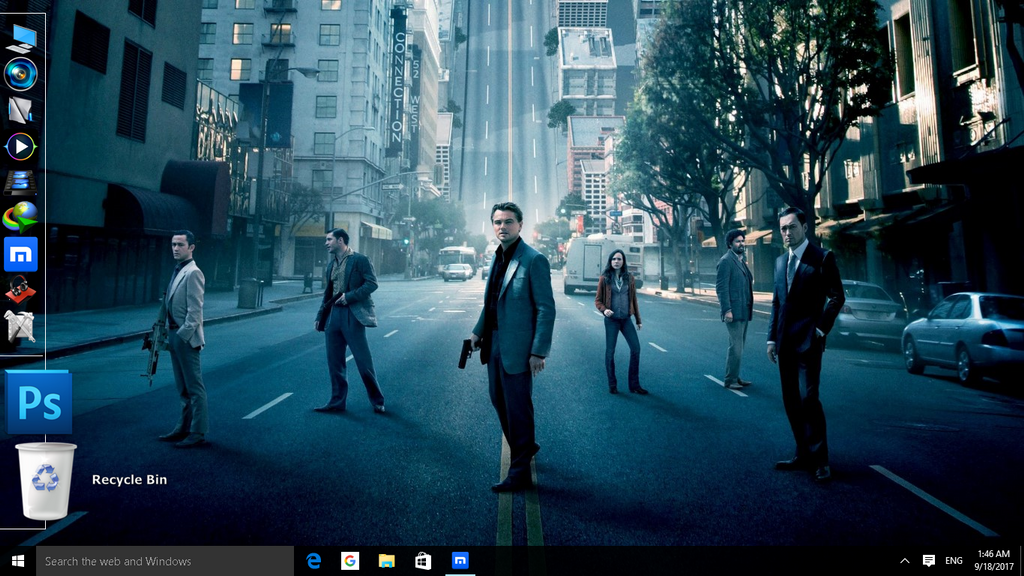The height and width of the screenshot is (576, 1024).
Task: Show hidden system tray icons
Action: pos(904,561)
